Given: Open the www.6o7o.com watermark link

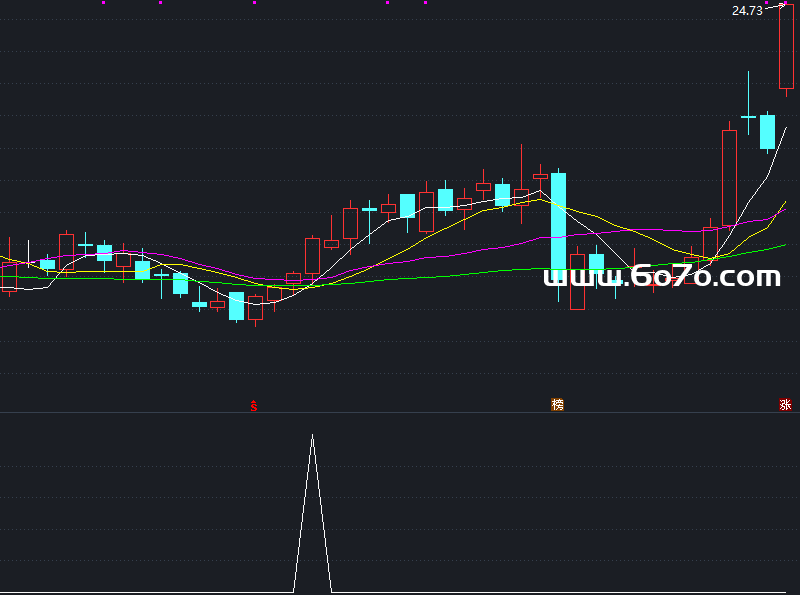Looking at the screenshot, I should pos(661,278).
